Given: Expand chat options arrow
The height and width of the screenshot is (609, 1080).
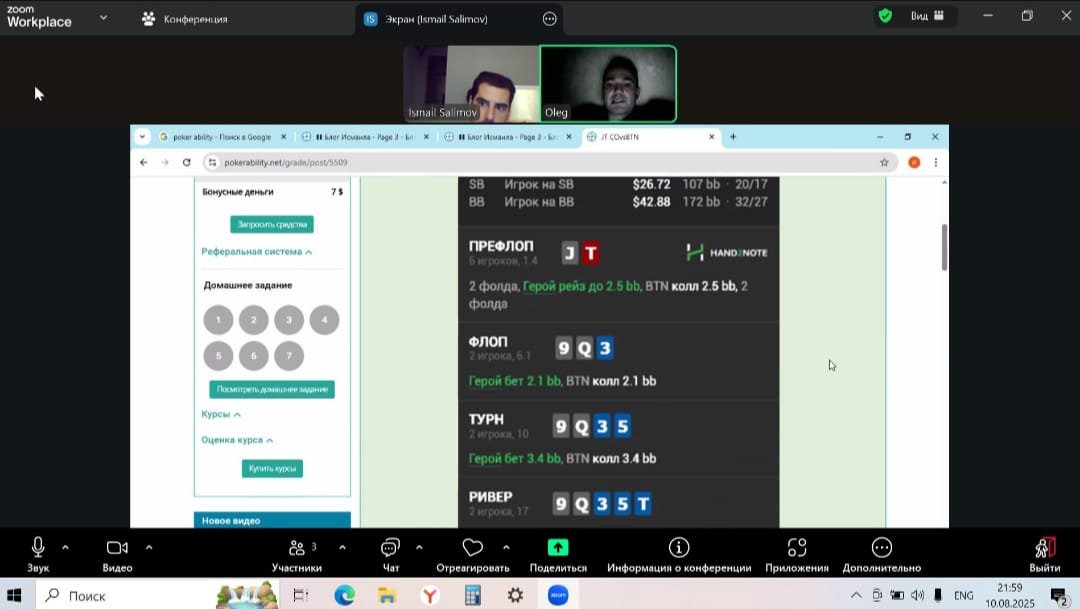Looking at the screenshot, I should [419, 548].
